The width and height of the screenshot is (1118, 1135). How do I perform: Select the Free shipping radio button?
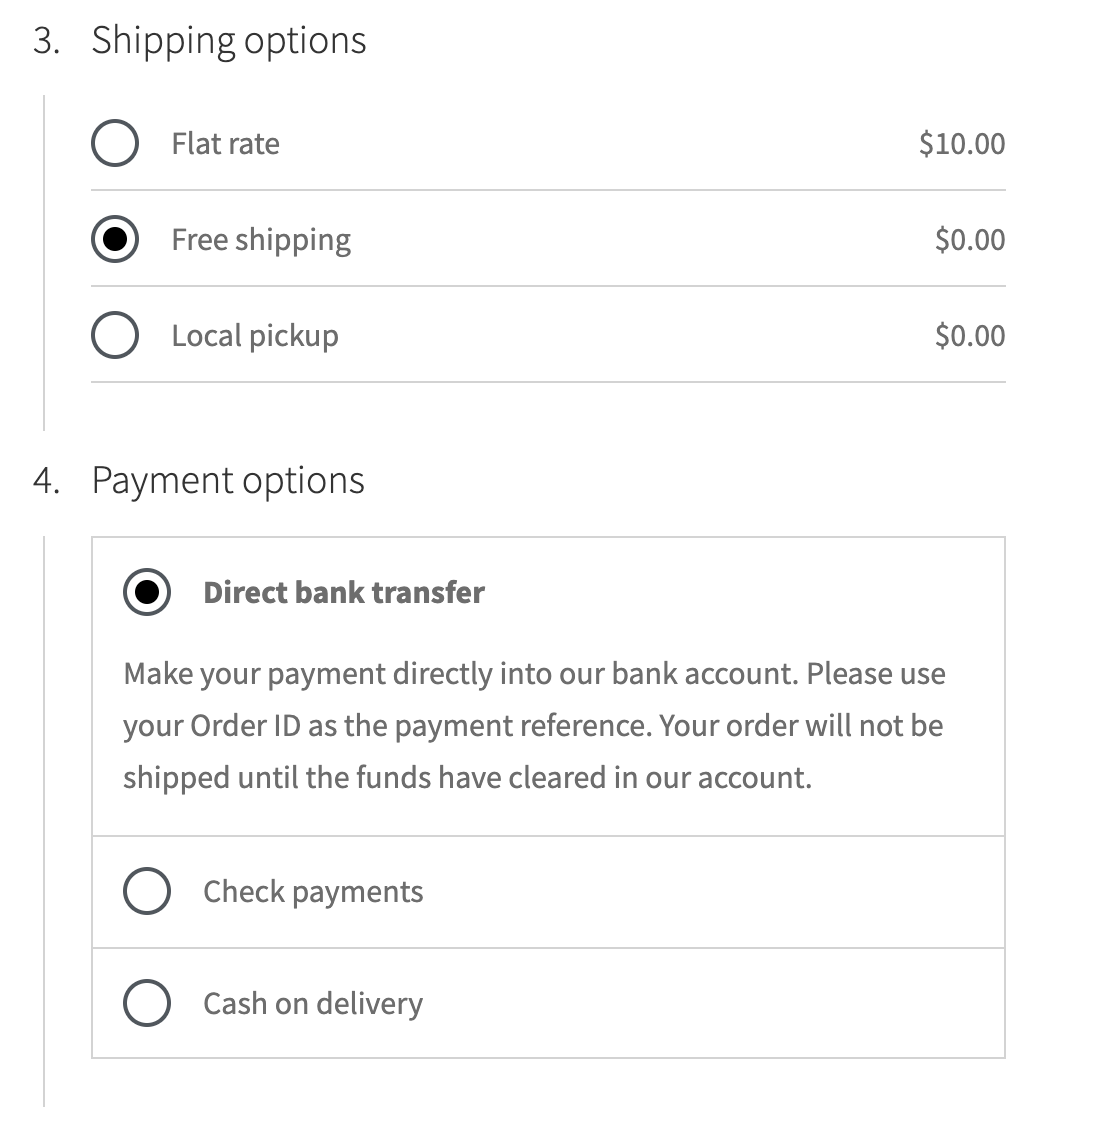tap(114, 239)
